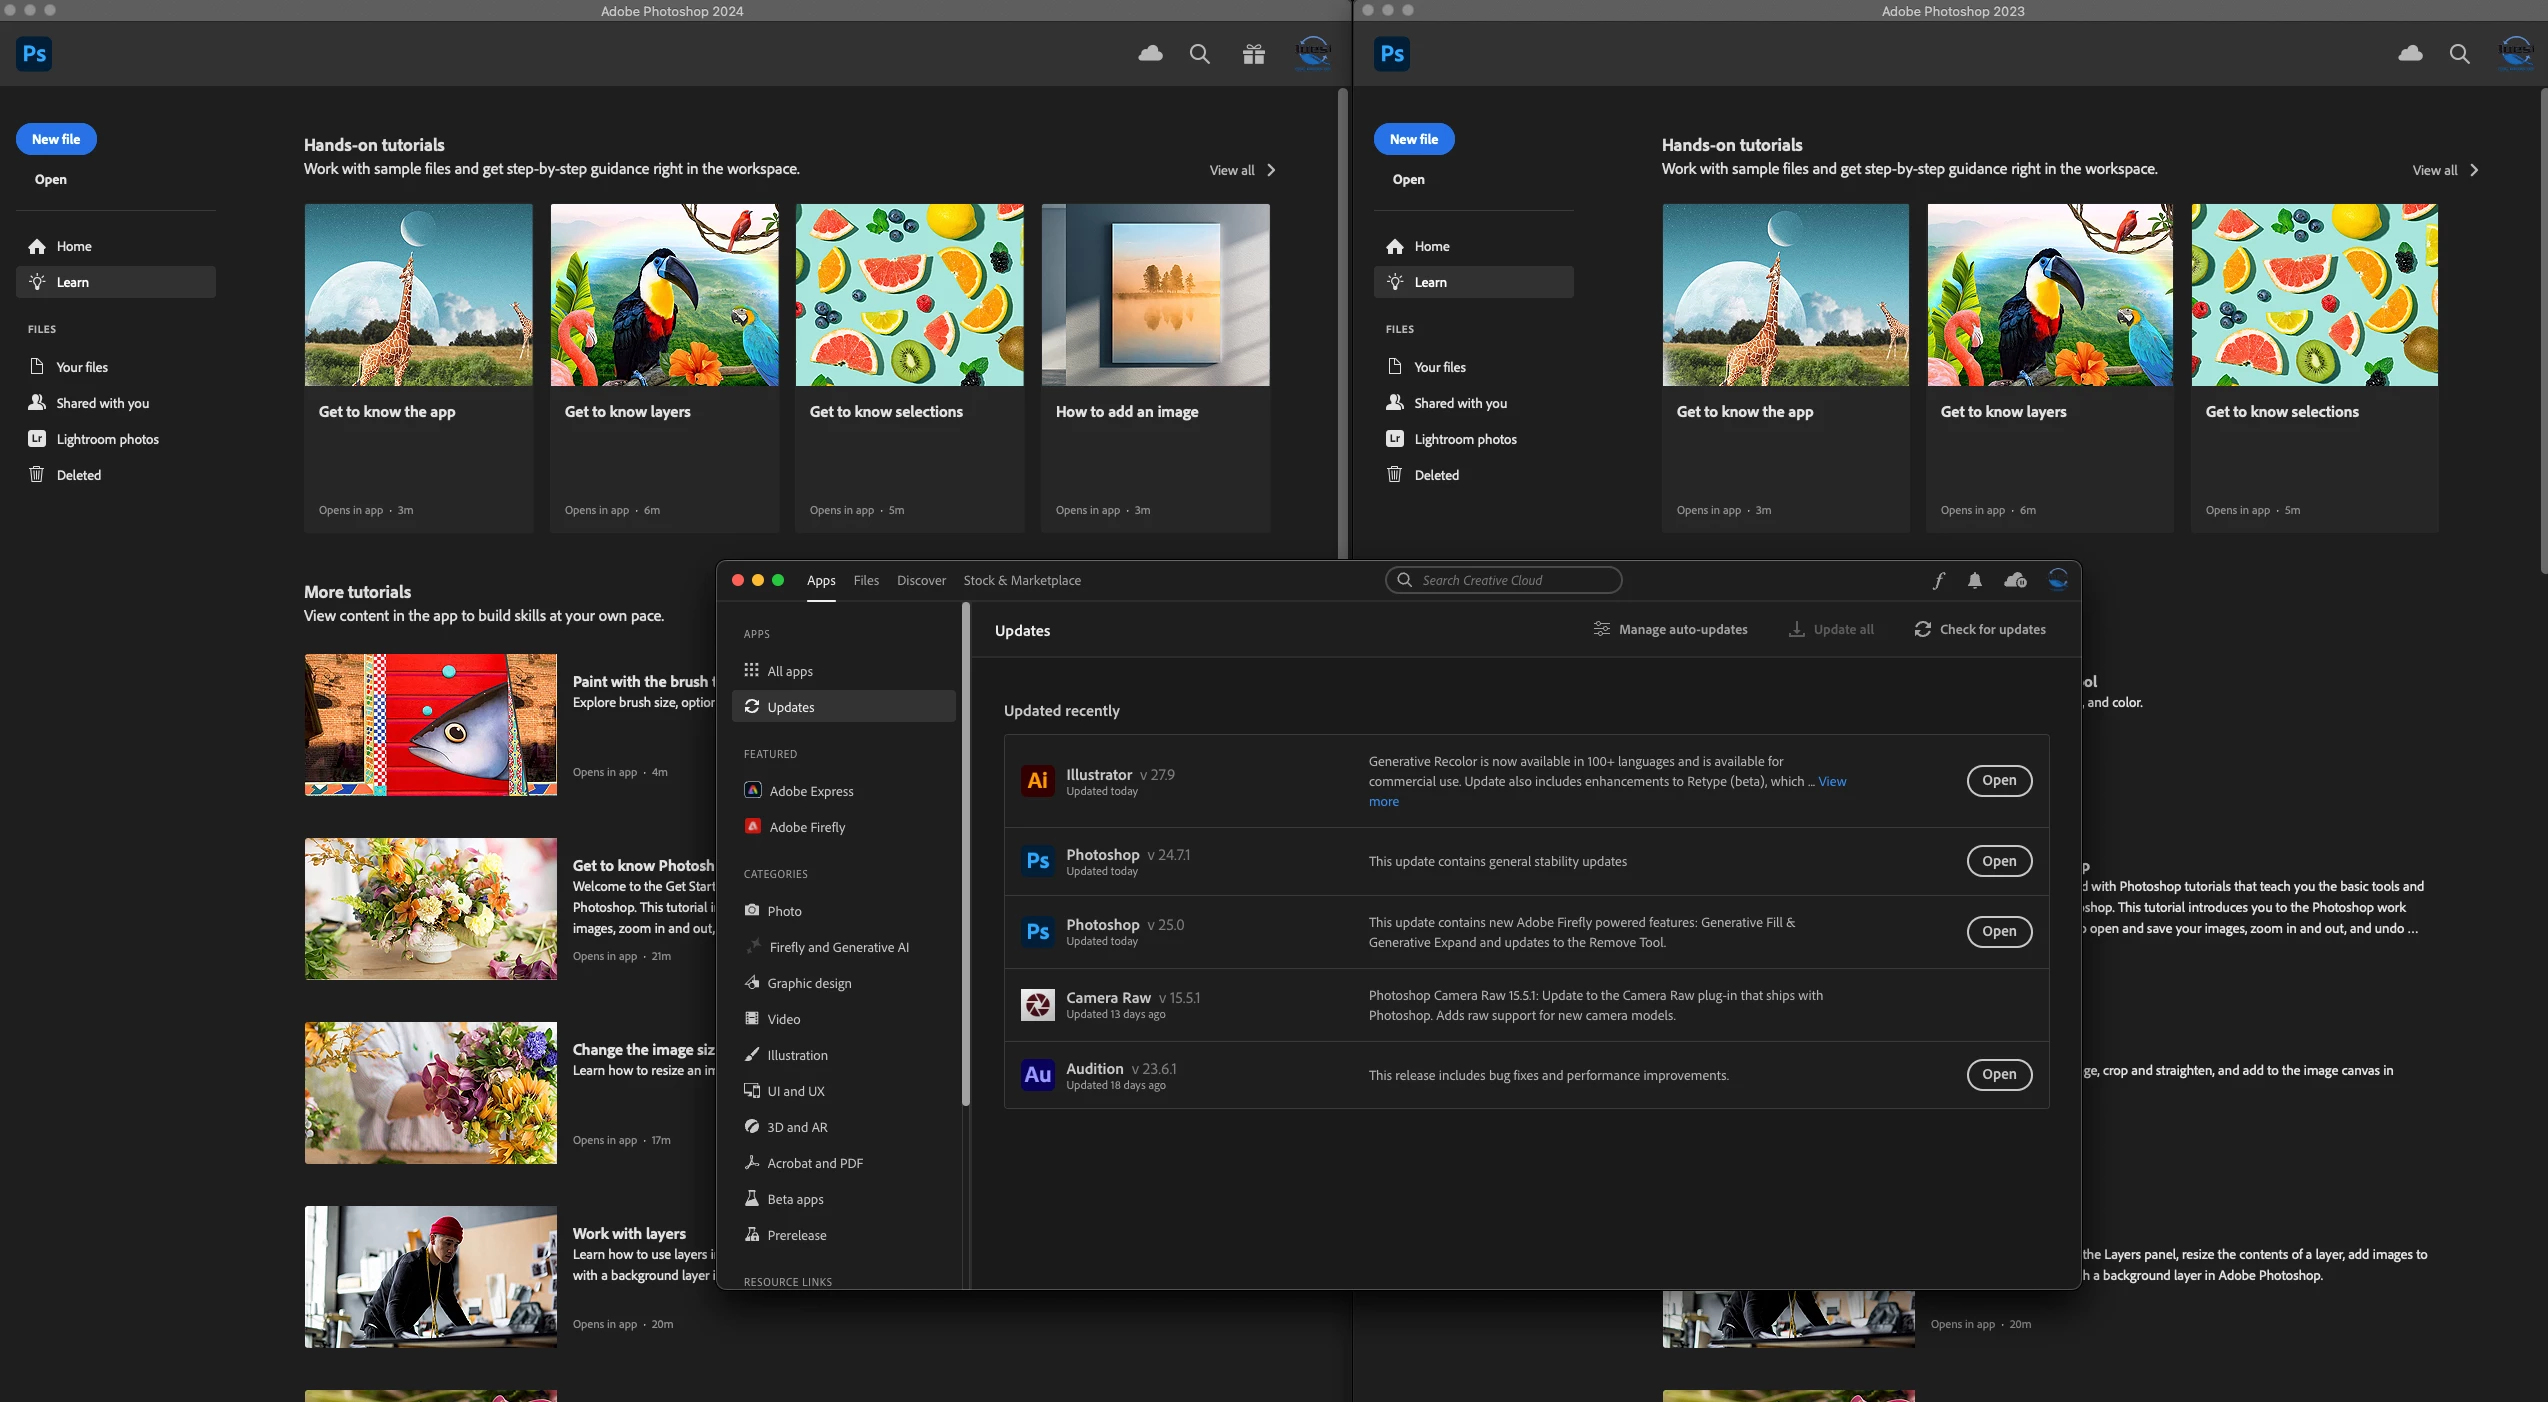Image resolution: width=2548 pixels, height=1402 pixels.
Task: Open Stock & Marketplace tab
Action: pyautogui.click(x=1021, y=580)
